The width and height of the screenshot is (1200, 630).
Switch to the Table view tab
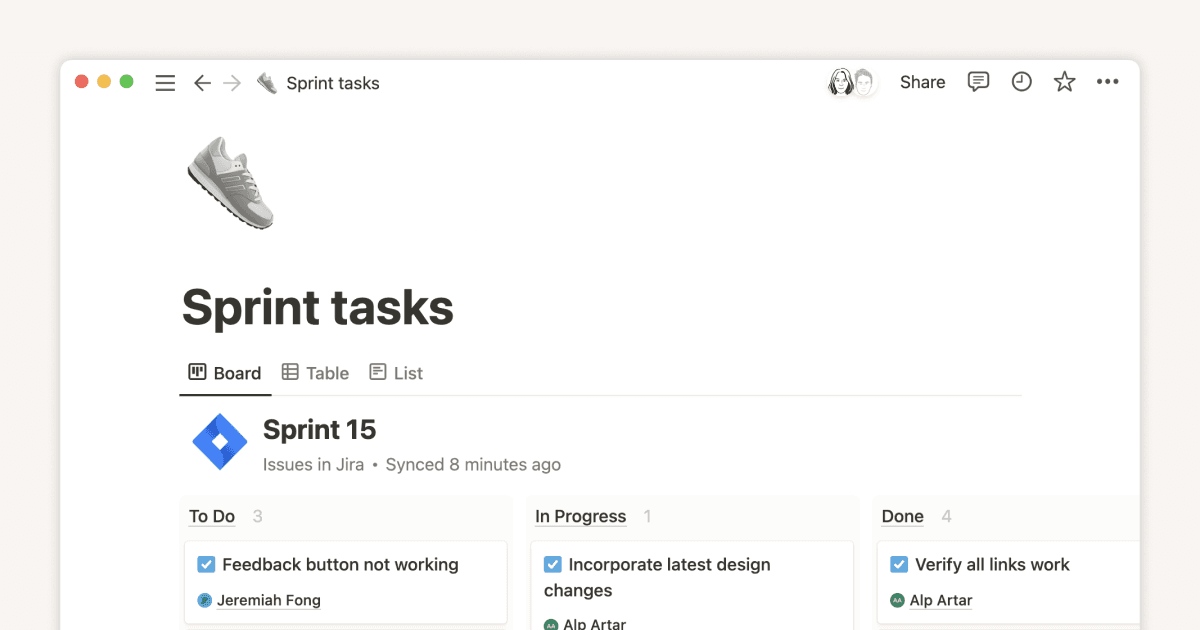pos(315,373)
